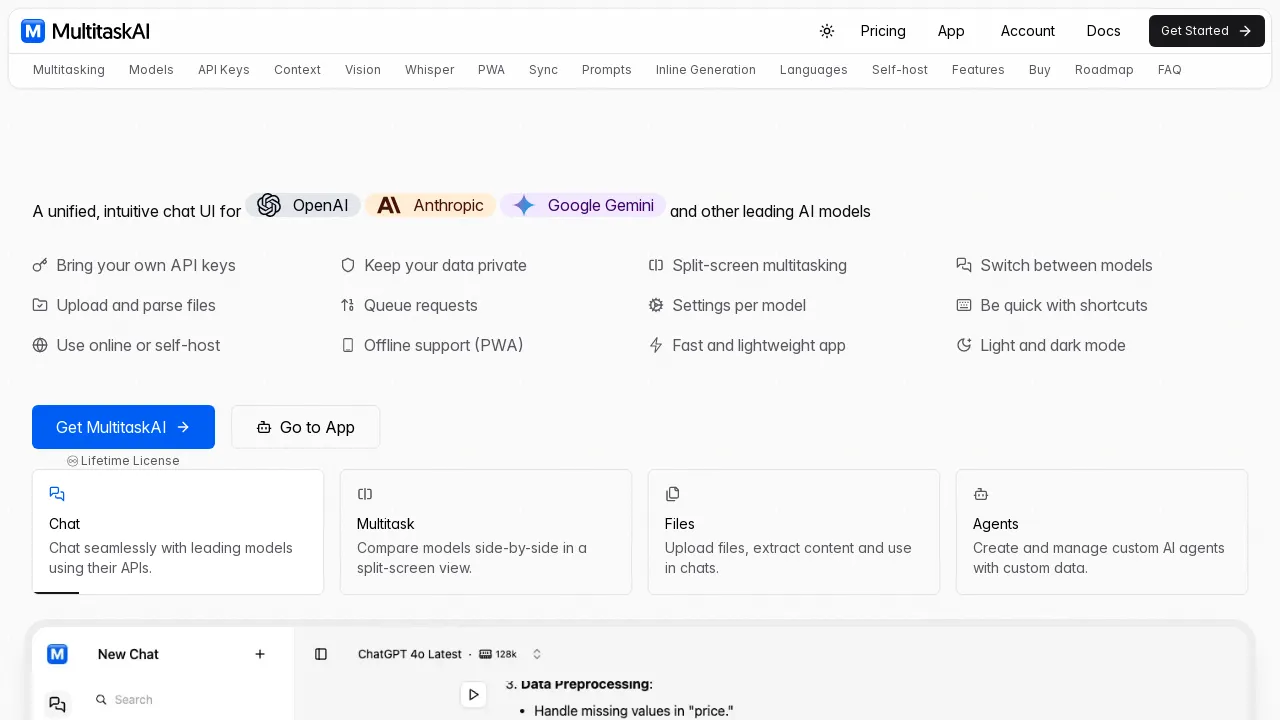The image size is (1280, 720).
Task: Switch to the Pricing menu item
Action: (883, 31)
